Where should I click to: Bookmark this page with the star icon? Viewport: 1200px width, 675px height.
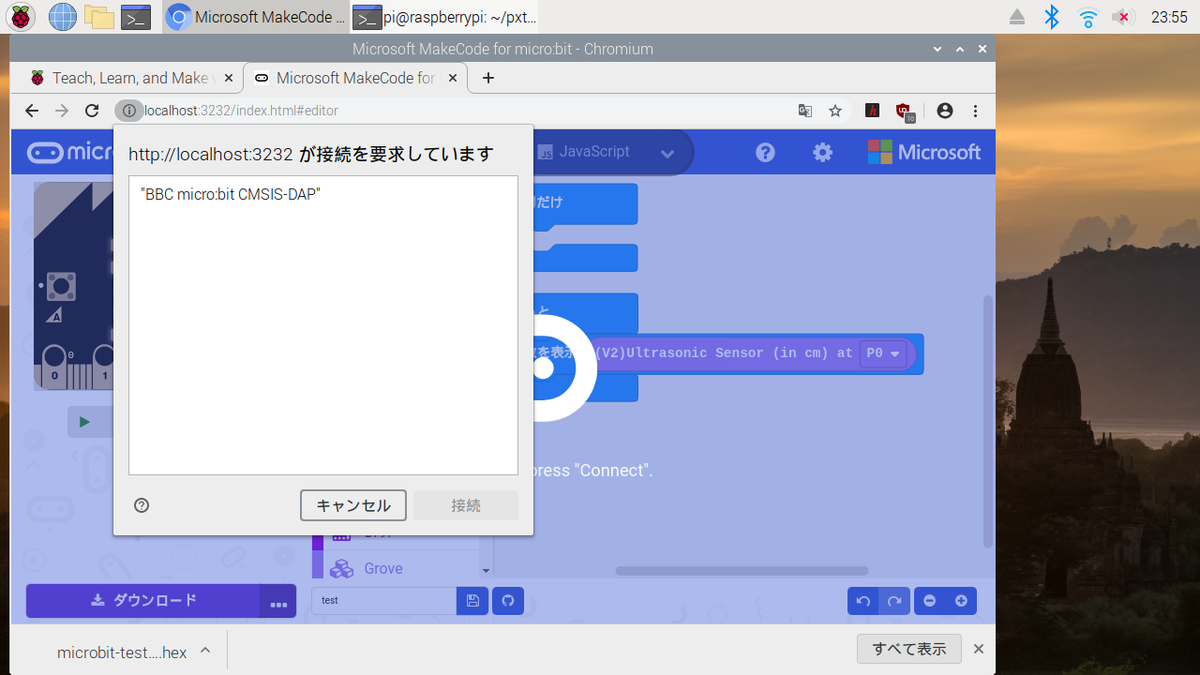(x=835, y=111)
